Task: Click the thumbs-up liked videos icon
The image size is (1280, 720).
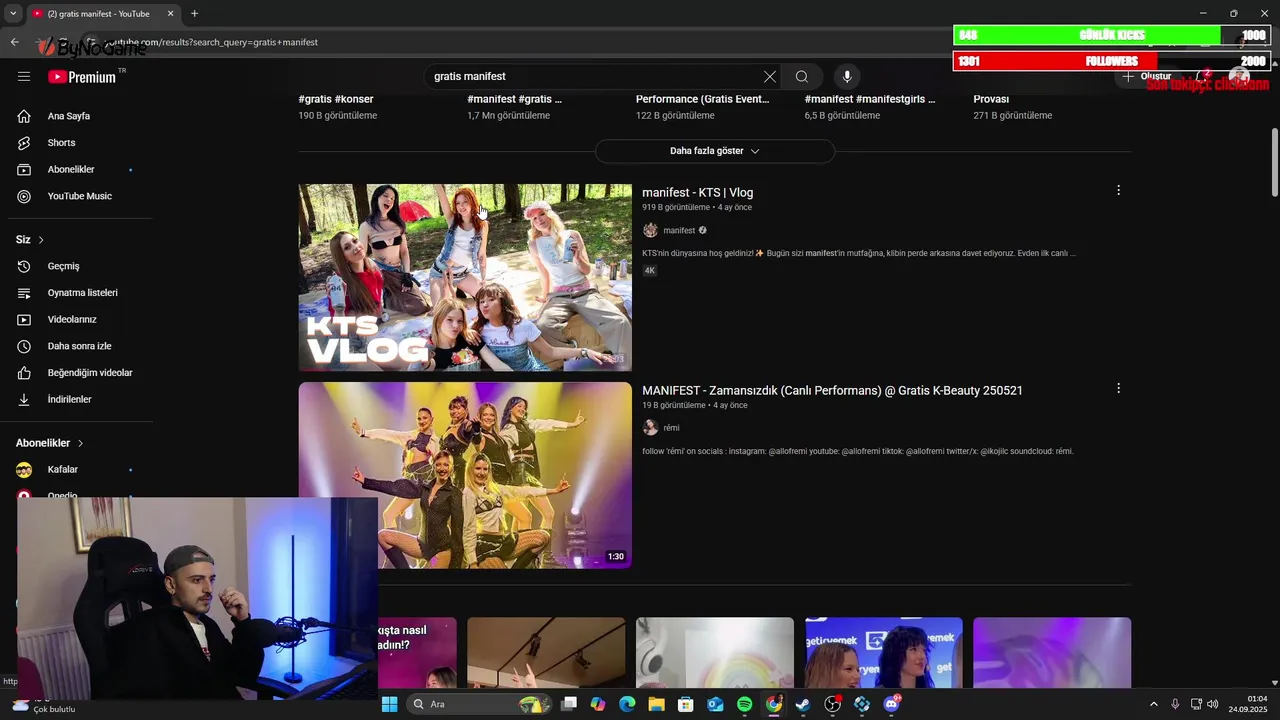Action: pos(24,373)
